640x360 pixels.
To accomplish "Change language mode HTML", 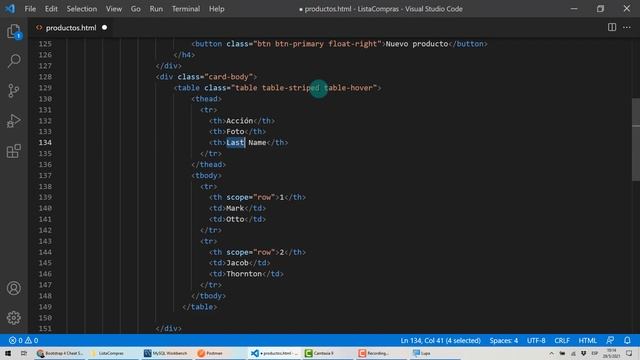I will [587, 340].
